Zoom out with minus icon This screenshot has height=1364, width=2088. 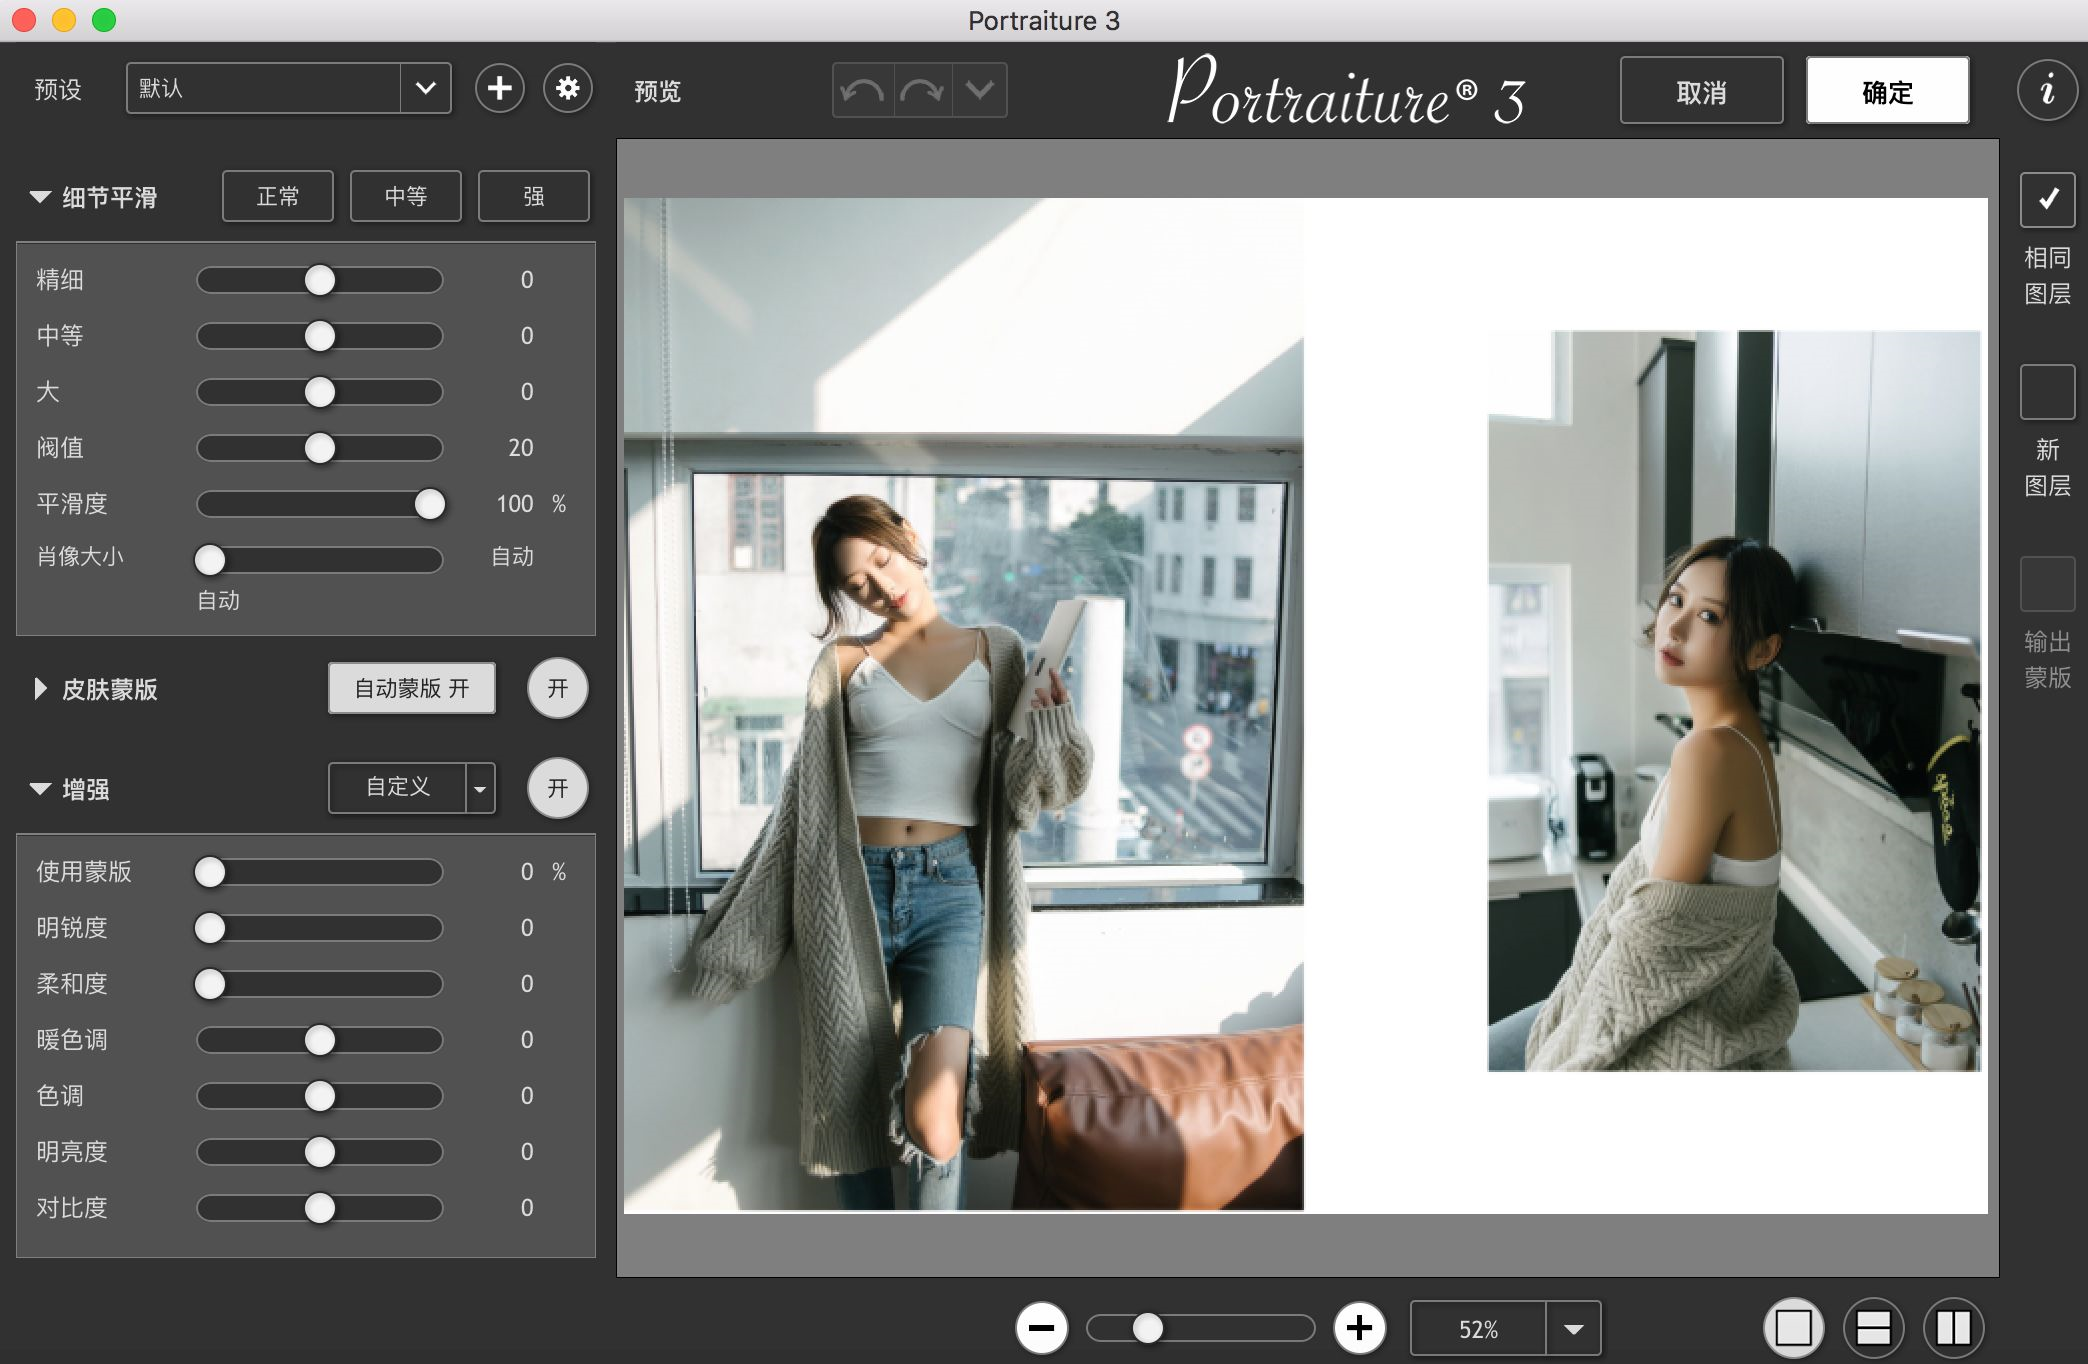pyautogui.click(x=1041, y=1328)
